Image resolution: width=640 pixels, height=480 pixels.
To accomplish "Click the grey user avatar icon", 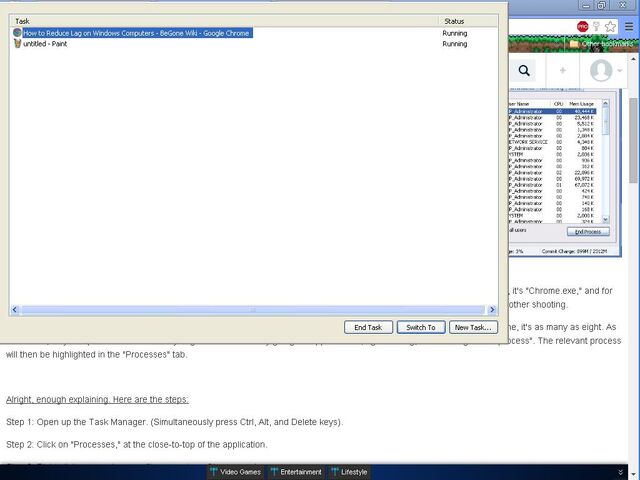I will [601, 70].
